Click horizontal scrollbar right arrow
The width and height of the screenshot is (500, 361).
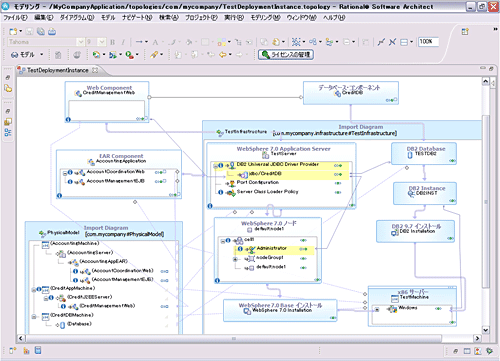click(x=477, y=338)
